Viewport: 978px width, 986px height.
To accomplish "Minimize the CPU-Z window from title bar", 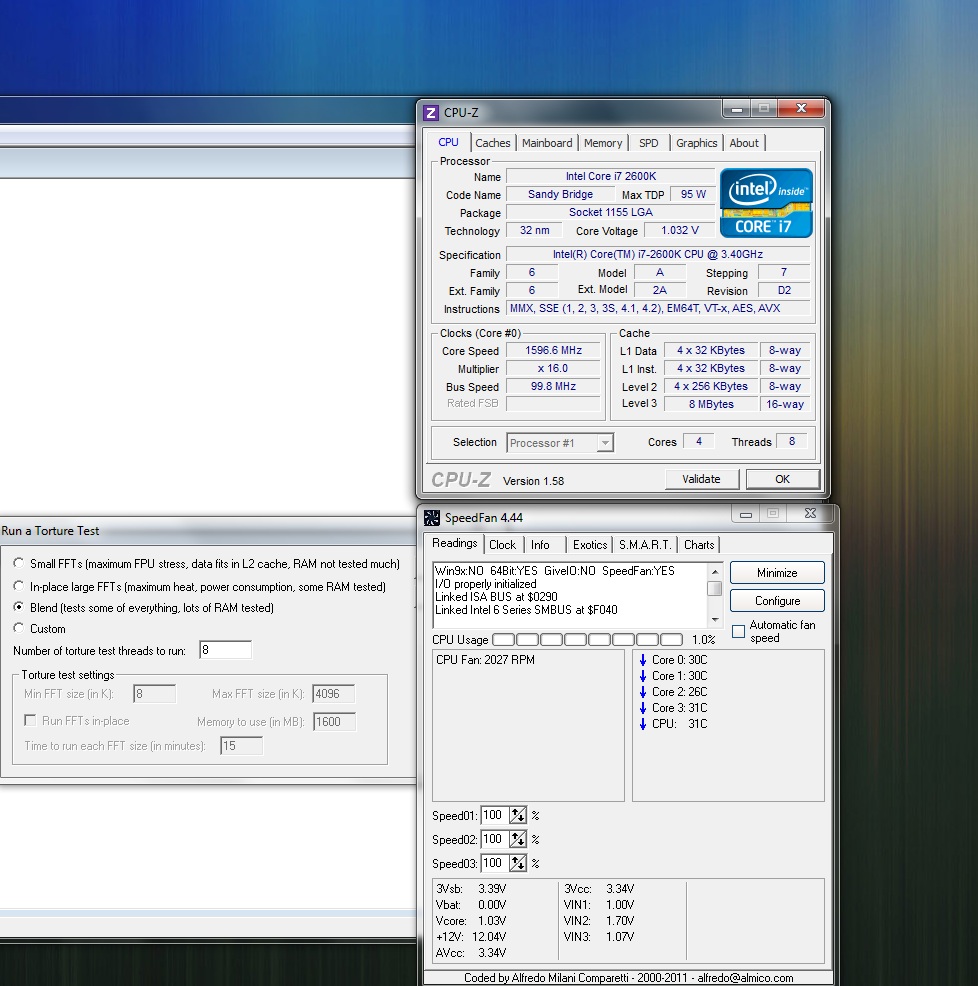I will pos(738,108).
